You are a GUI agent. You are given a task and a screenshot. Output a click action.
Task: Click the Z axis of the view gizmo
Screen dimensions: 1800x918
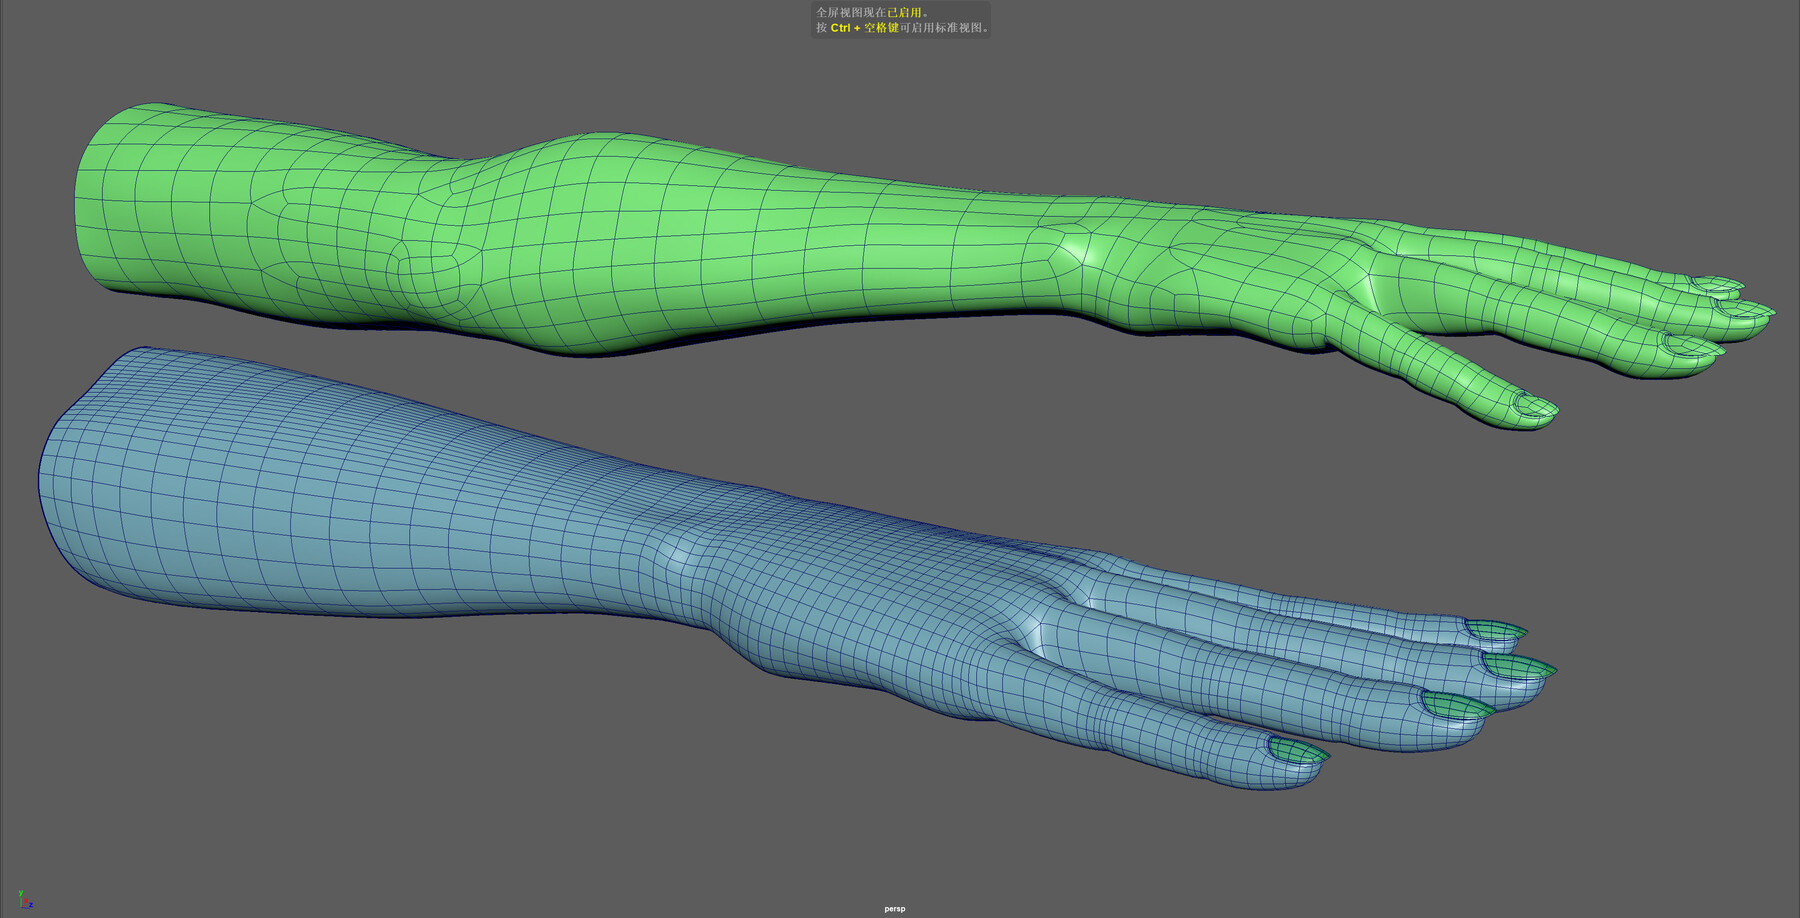tap(31, 906)
